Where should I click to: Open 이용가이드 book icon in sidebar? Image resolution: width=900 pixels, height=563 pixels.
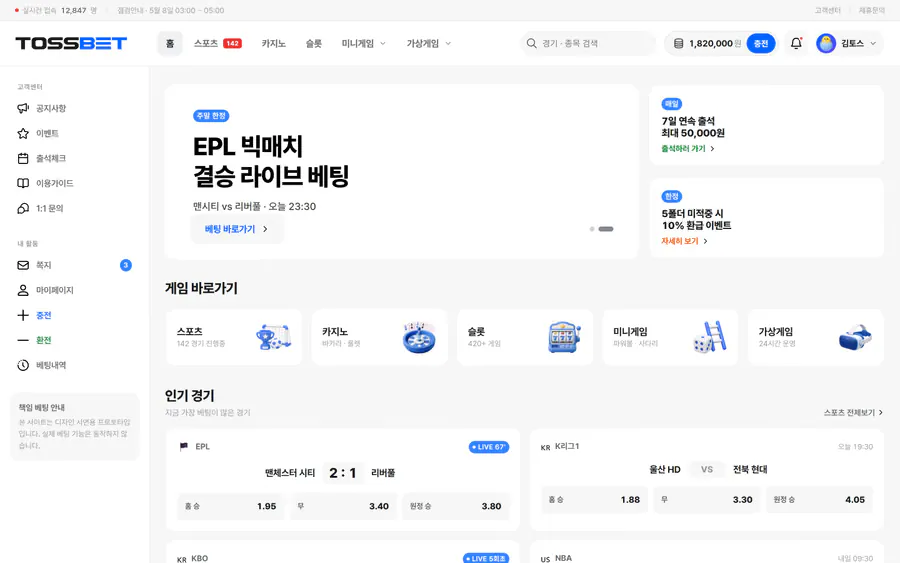click(23, 183)
